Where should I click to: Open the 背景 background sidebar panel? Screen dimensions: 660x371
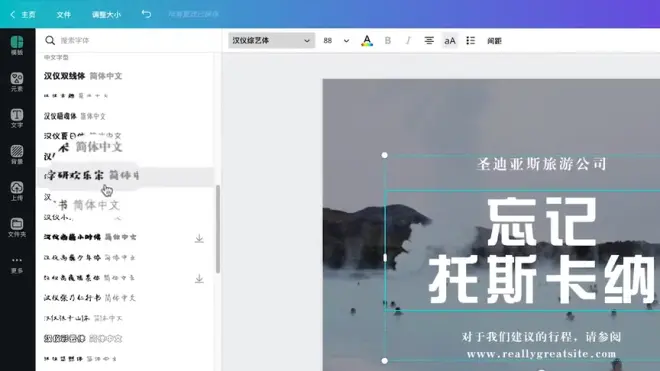[17, 155]
